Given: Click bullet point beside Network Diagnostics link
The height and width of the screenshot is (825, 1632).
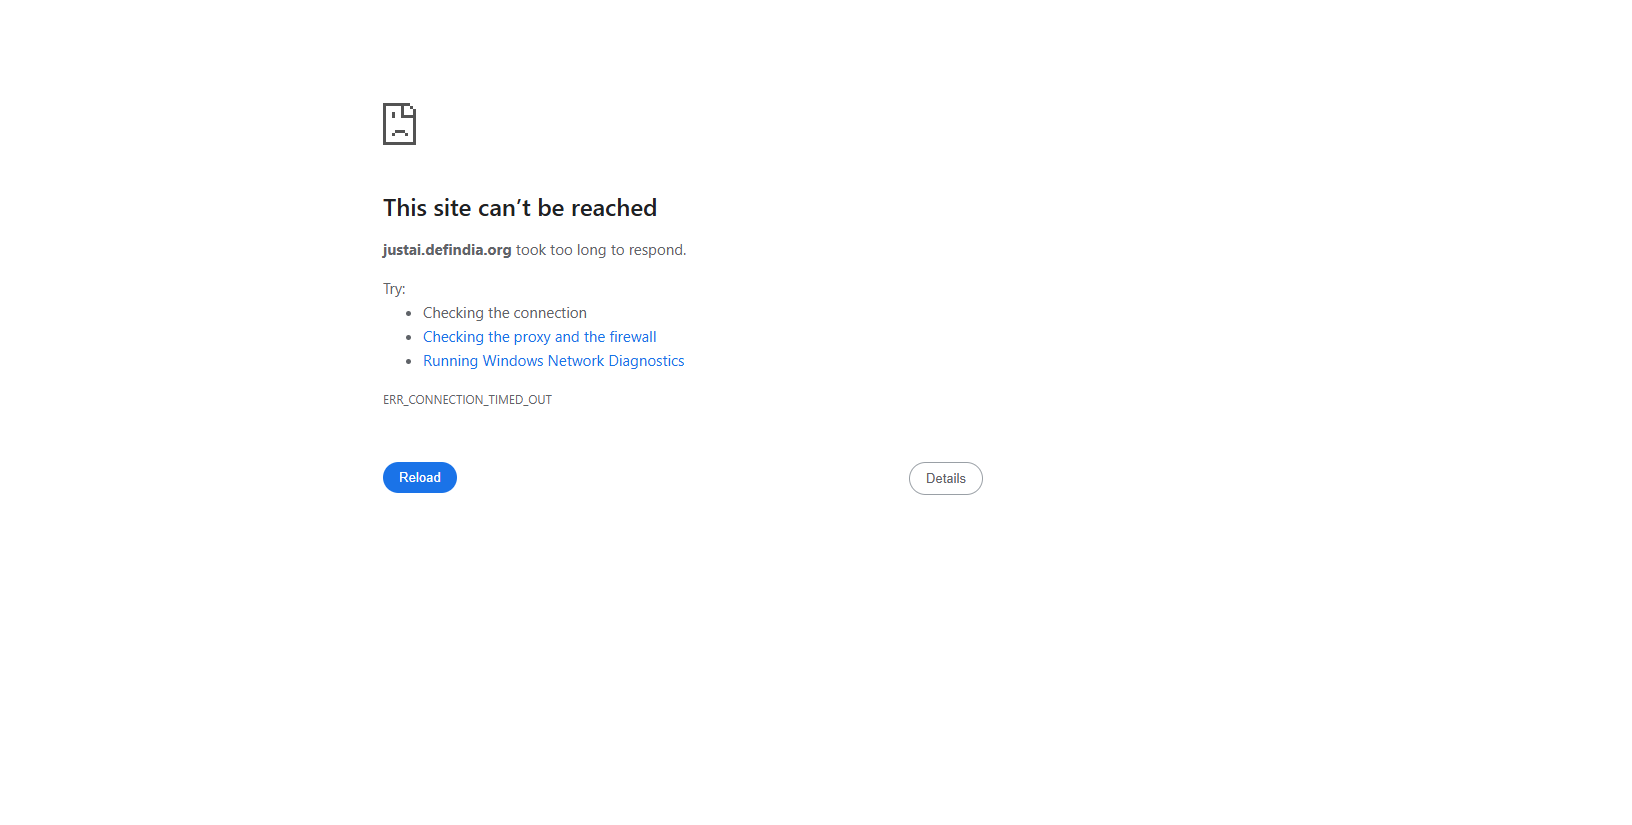Looking at the screenshot, I should pyautogui.click(x=409, y=361).
